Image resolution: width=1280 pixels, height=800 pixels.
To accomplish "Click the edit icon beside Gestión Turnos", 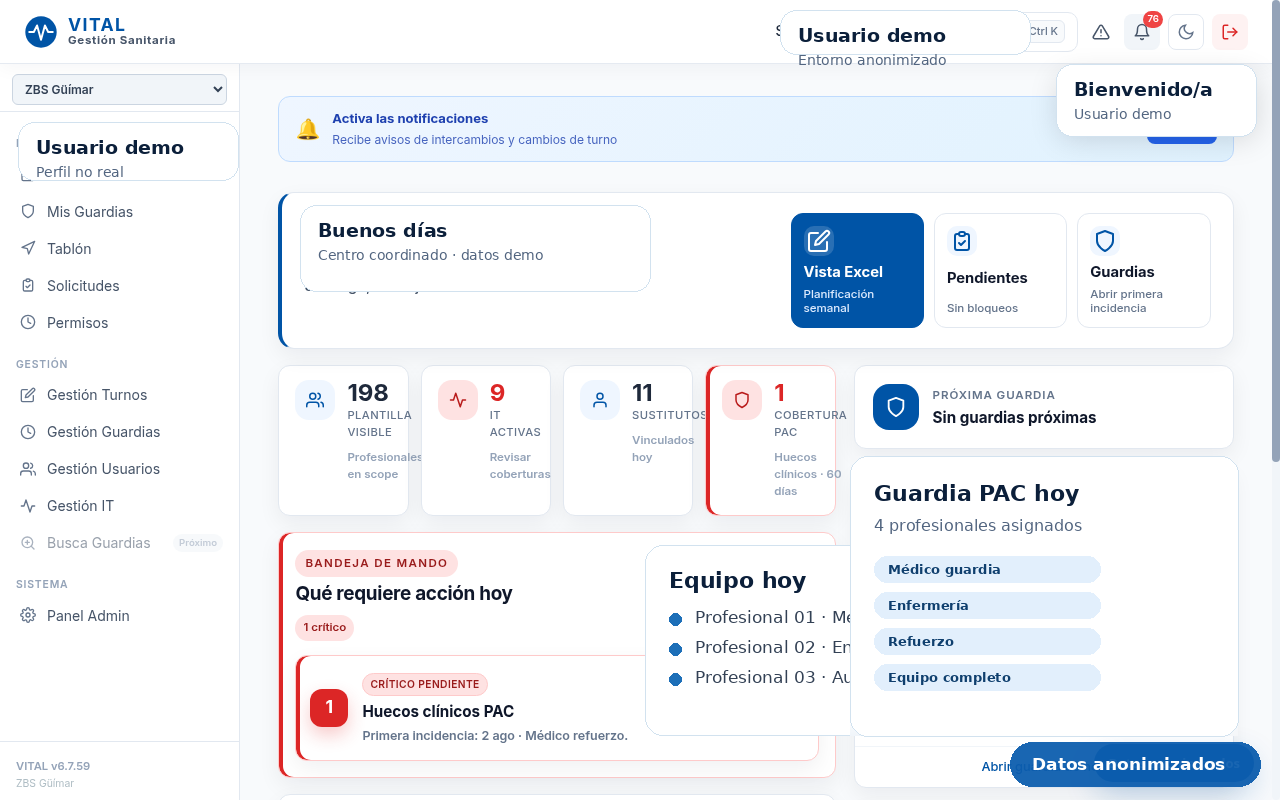I will tap(28, 395).
